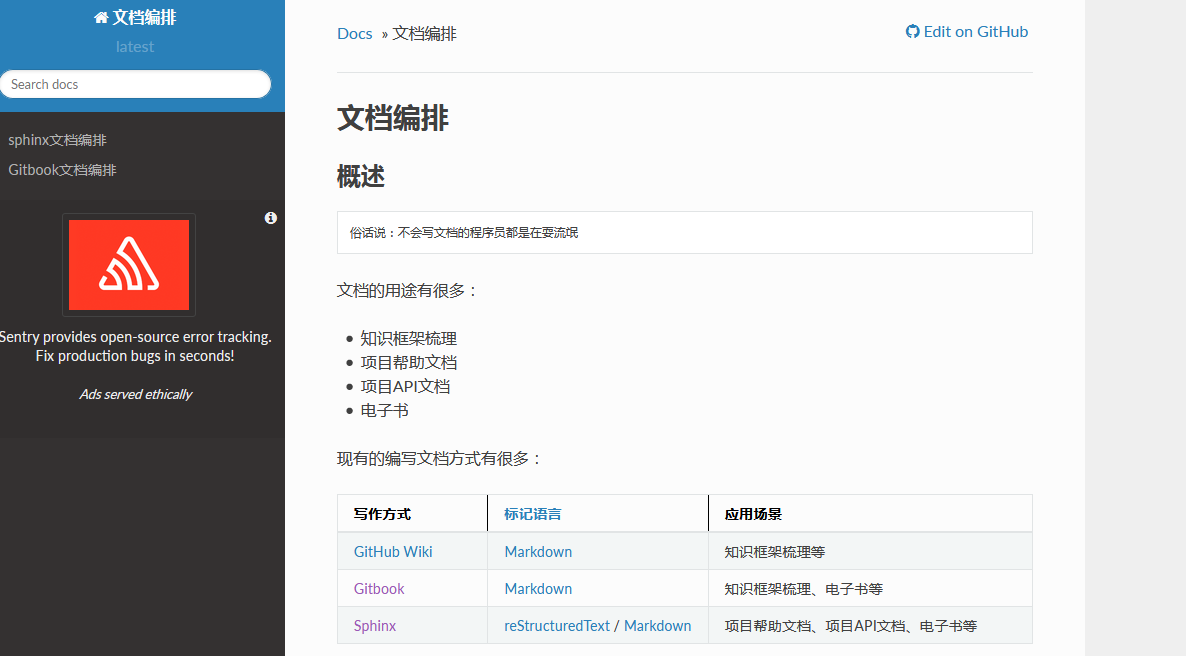The width and height of the screenshot is (1186, 656).
Task: Click the Sentry logo advertisement image
Action: point(129,265)
